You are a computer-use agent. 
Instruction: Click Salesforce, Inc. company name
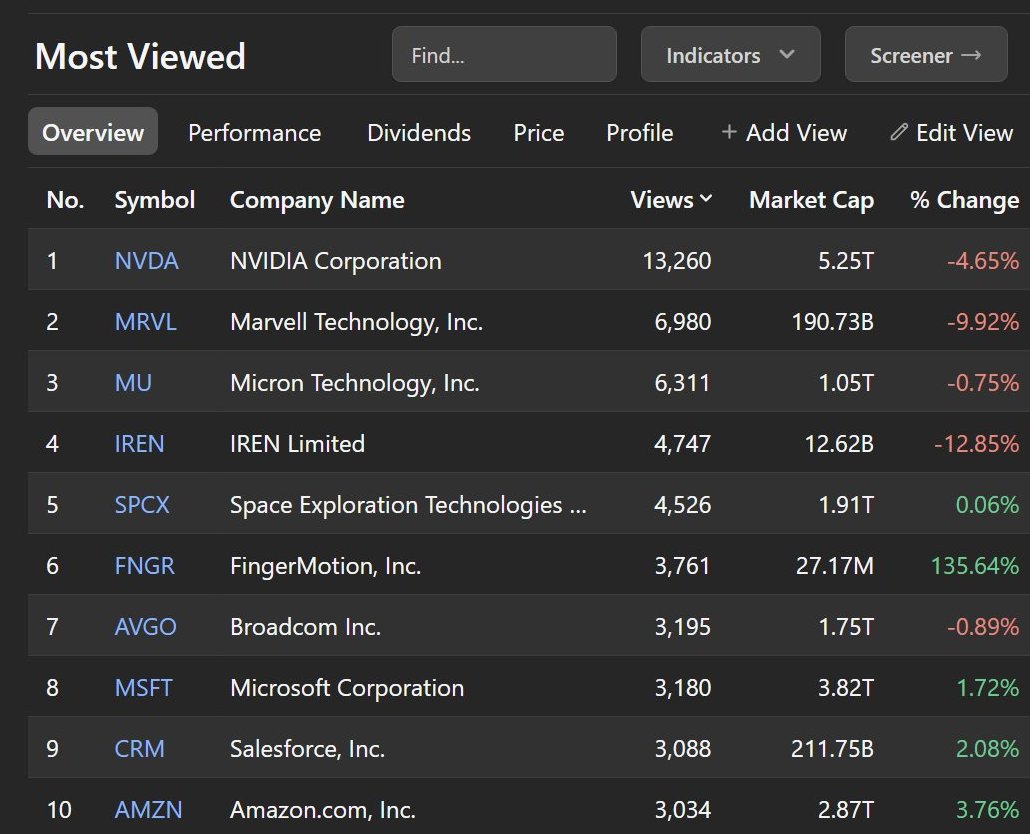coord(307,749)
